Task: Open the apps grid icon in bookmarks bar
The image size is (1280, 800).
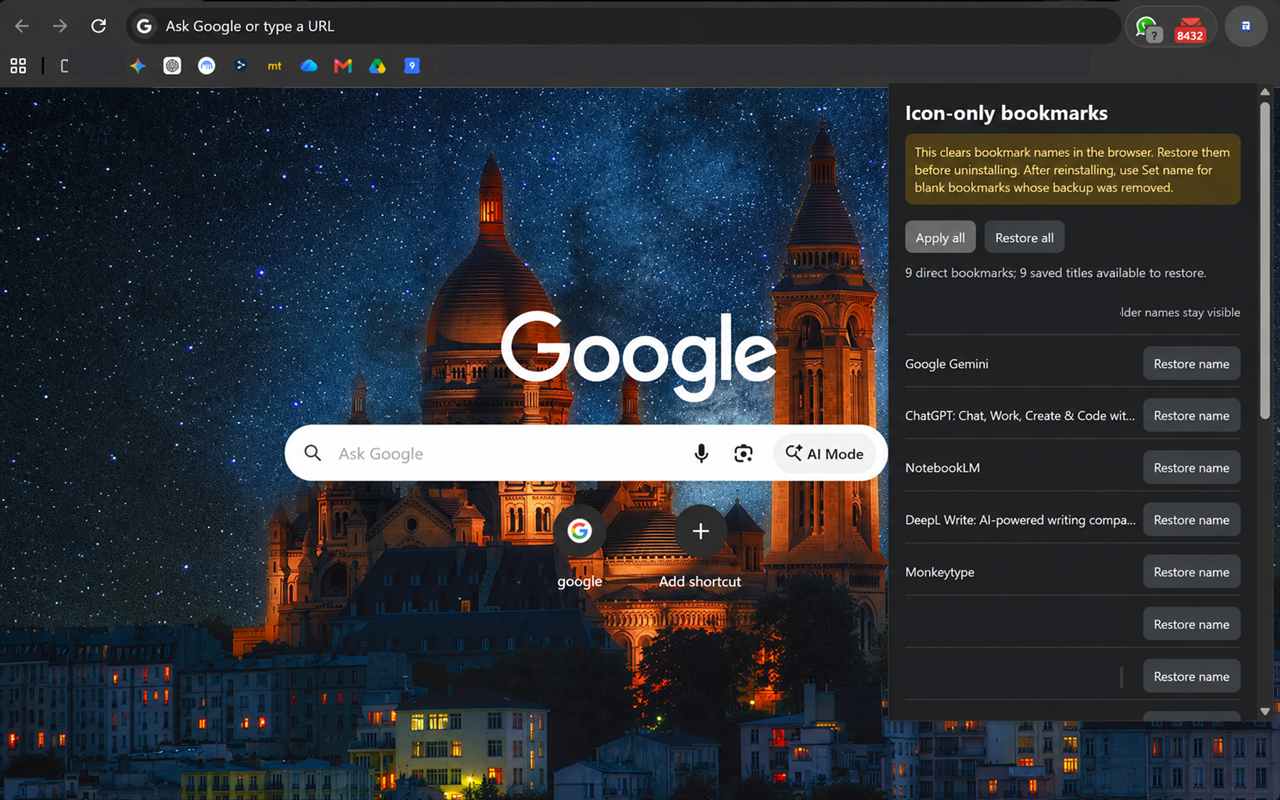Action: point(18,66)
